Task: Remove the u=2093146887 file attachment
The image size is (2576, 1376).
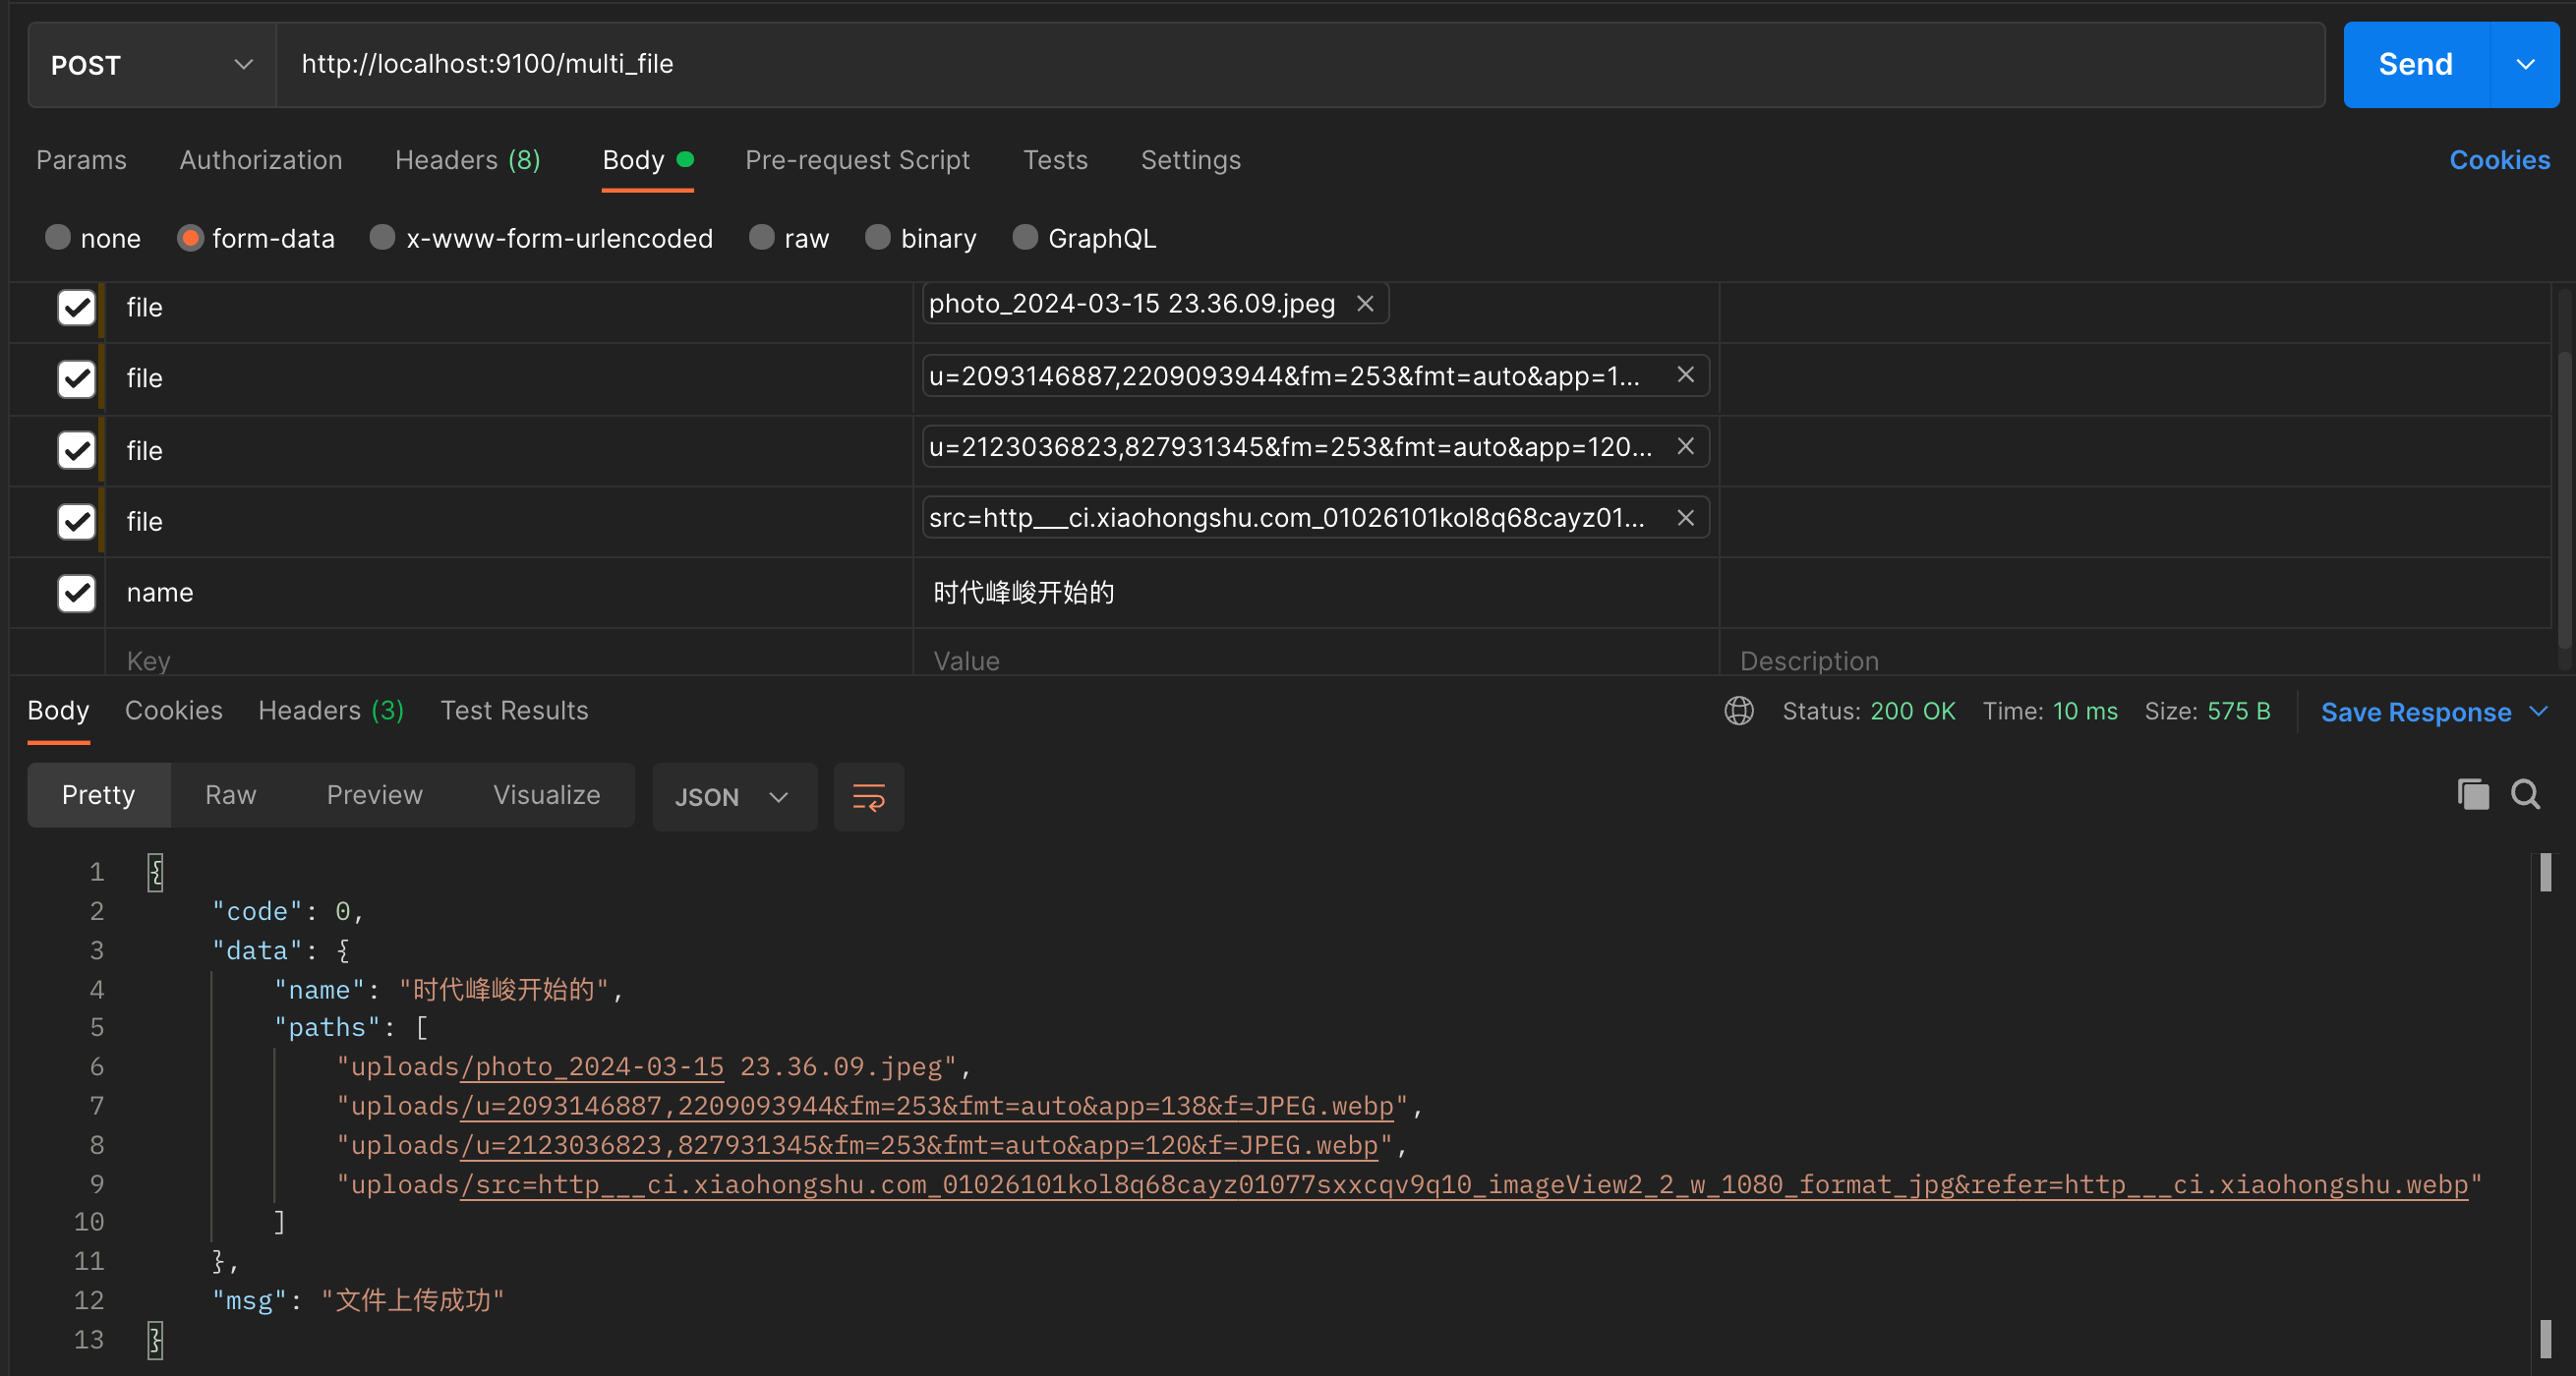Action: (x=1685, y=375)
